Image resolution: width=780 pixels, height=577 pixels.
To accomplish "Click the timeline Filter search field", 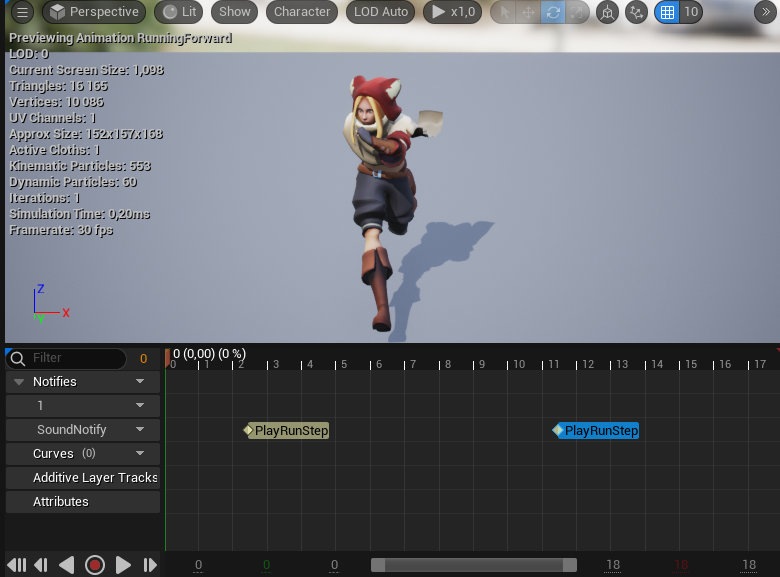I will point(67,358).
